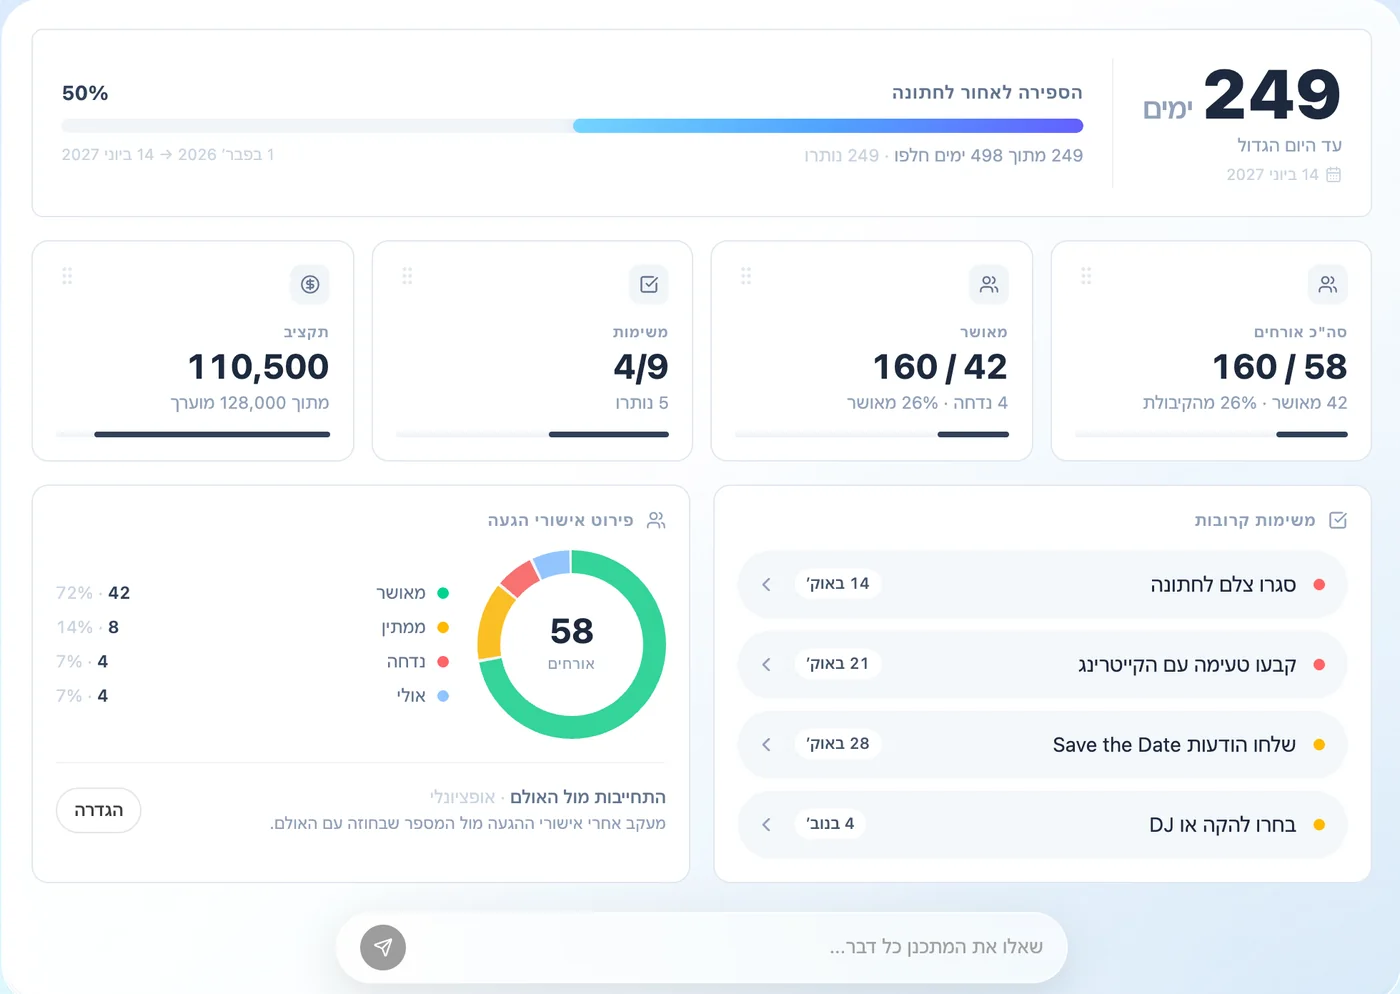The image size is (1400, 994).
Task: Grab the drag handle on מאושר card
Action: (x=746, y=275)
